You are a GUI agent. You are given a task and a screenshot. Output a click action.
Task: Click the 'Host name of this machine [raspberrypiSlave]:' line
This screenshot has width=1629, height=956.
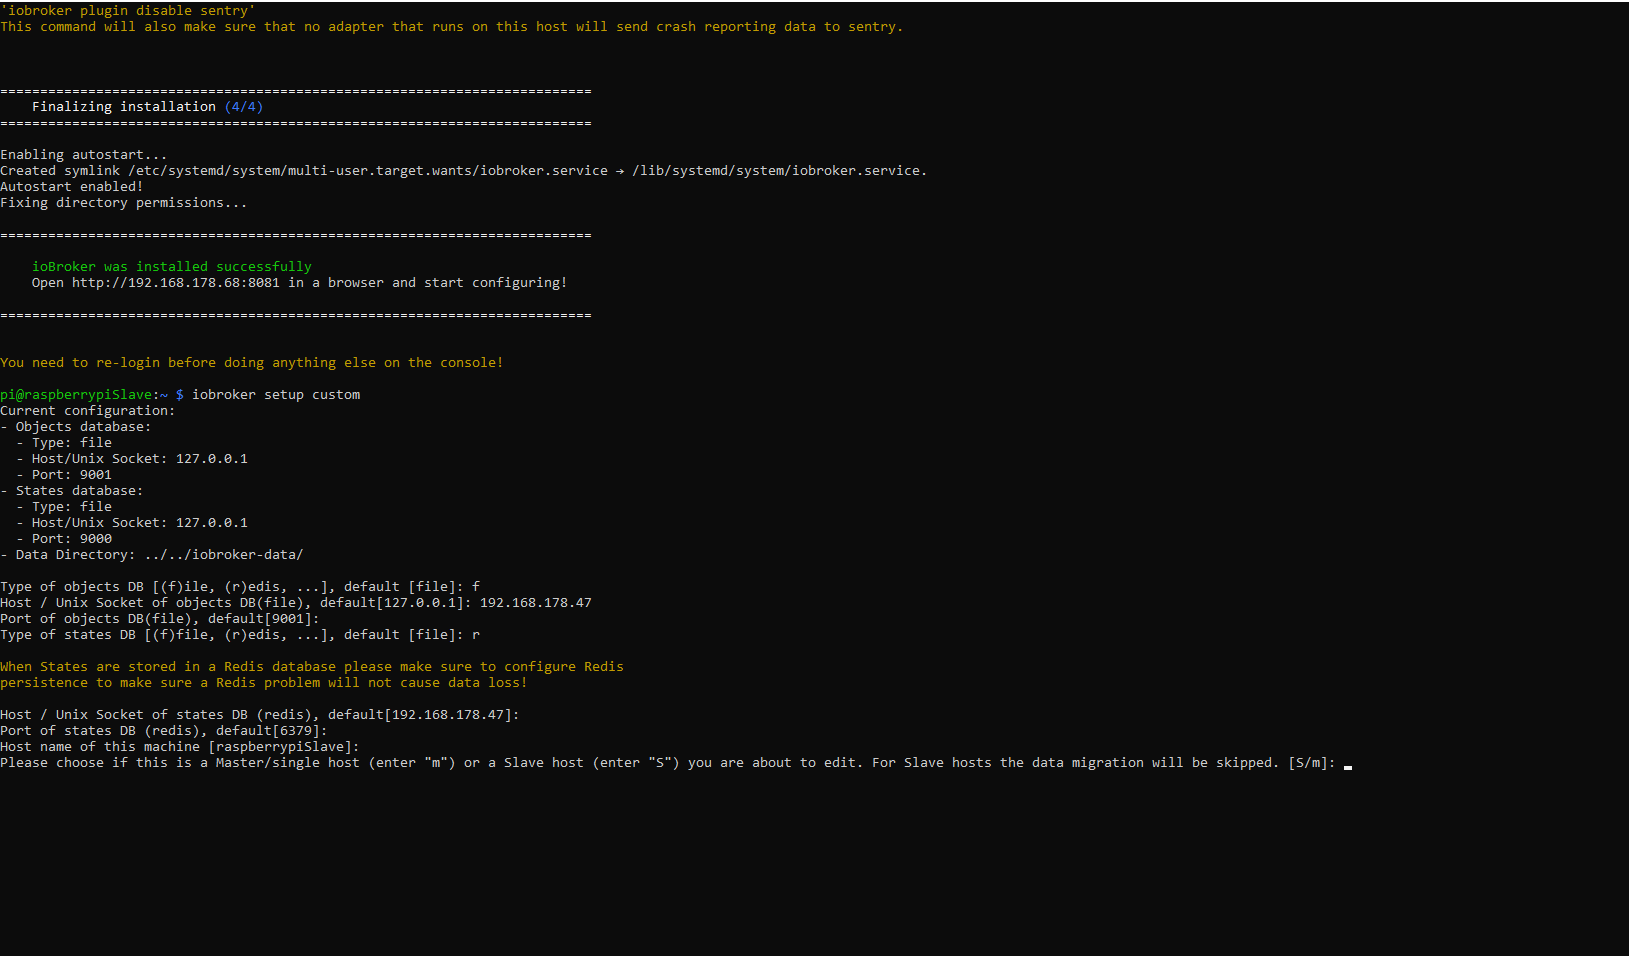click(180, 747)
